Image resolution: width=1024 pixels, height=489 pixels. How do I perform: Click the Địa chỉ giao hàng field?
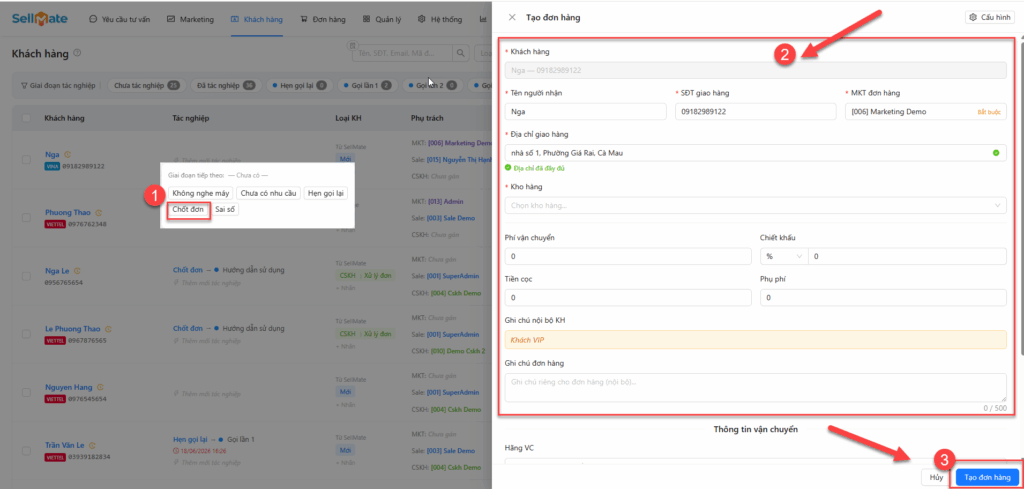pyautogui.click(x=756, y=153)
